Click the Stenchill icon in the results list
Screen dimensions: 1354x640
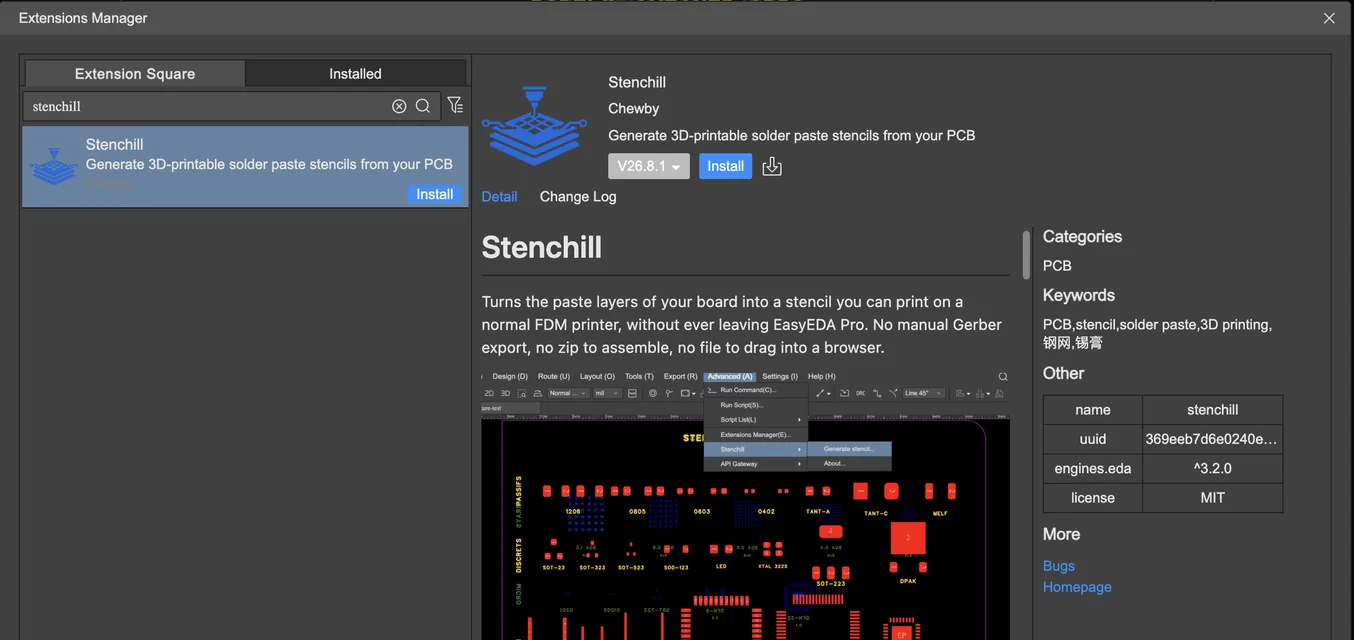[53, 166]
